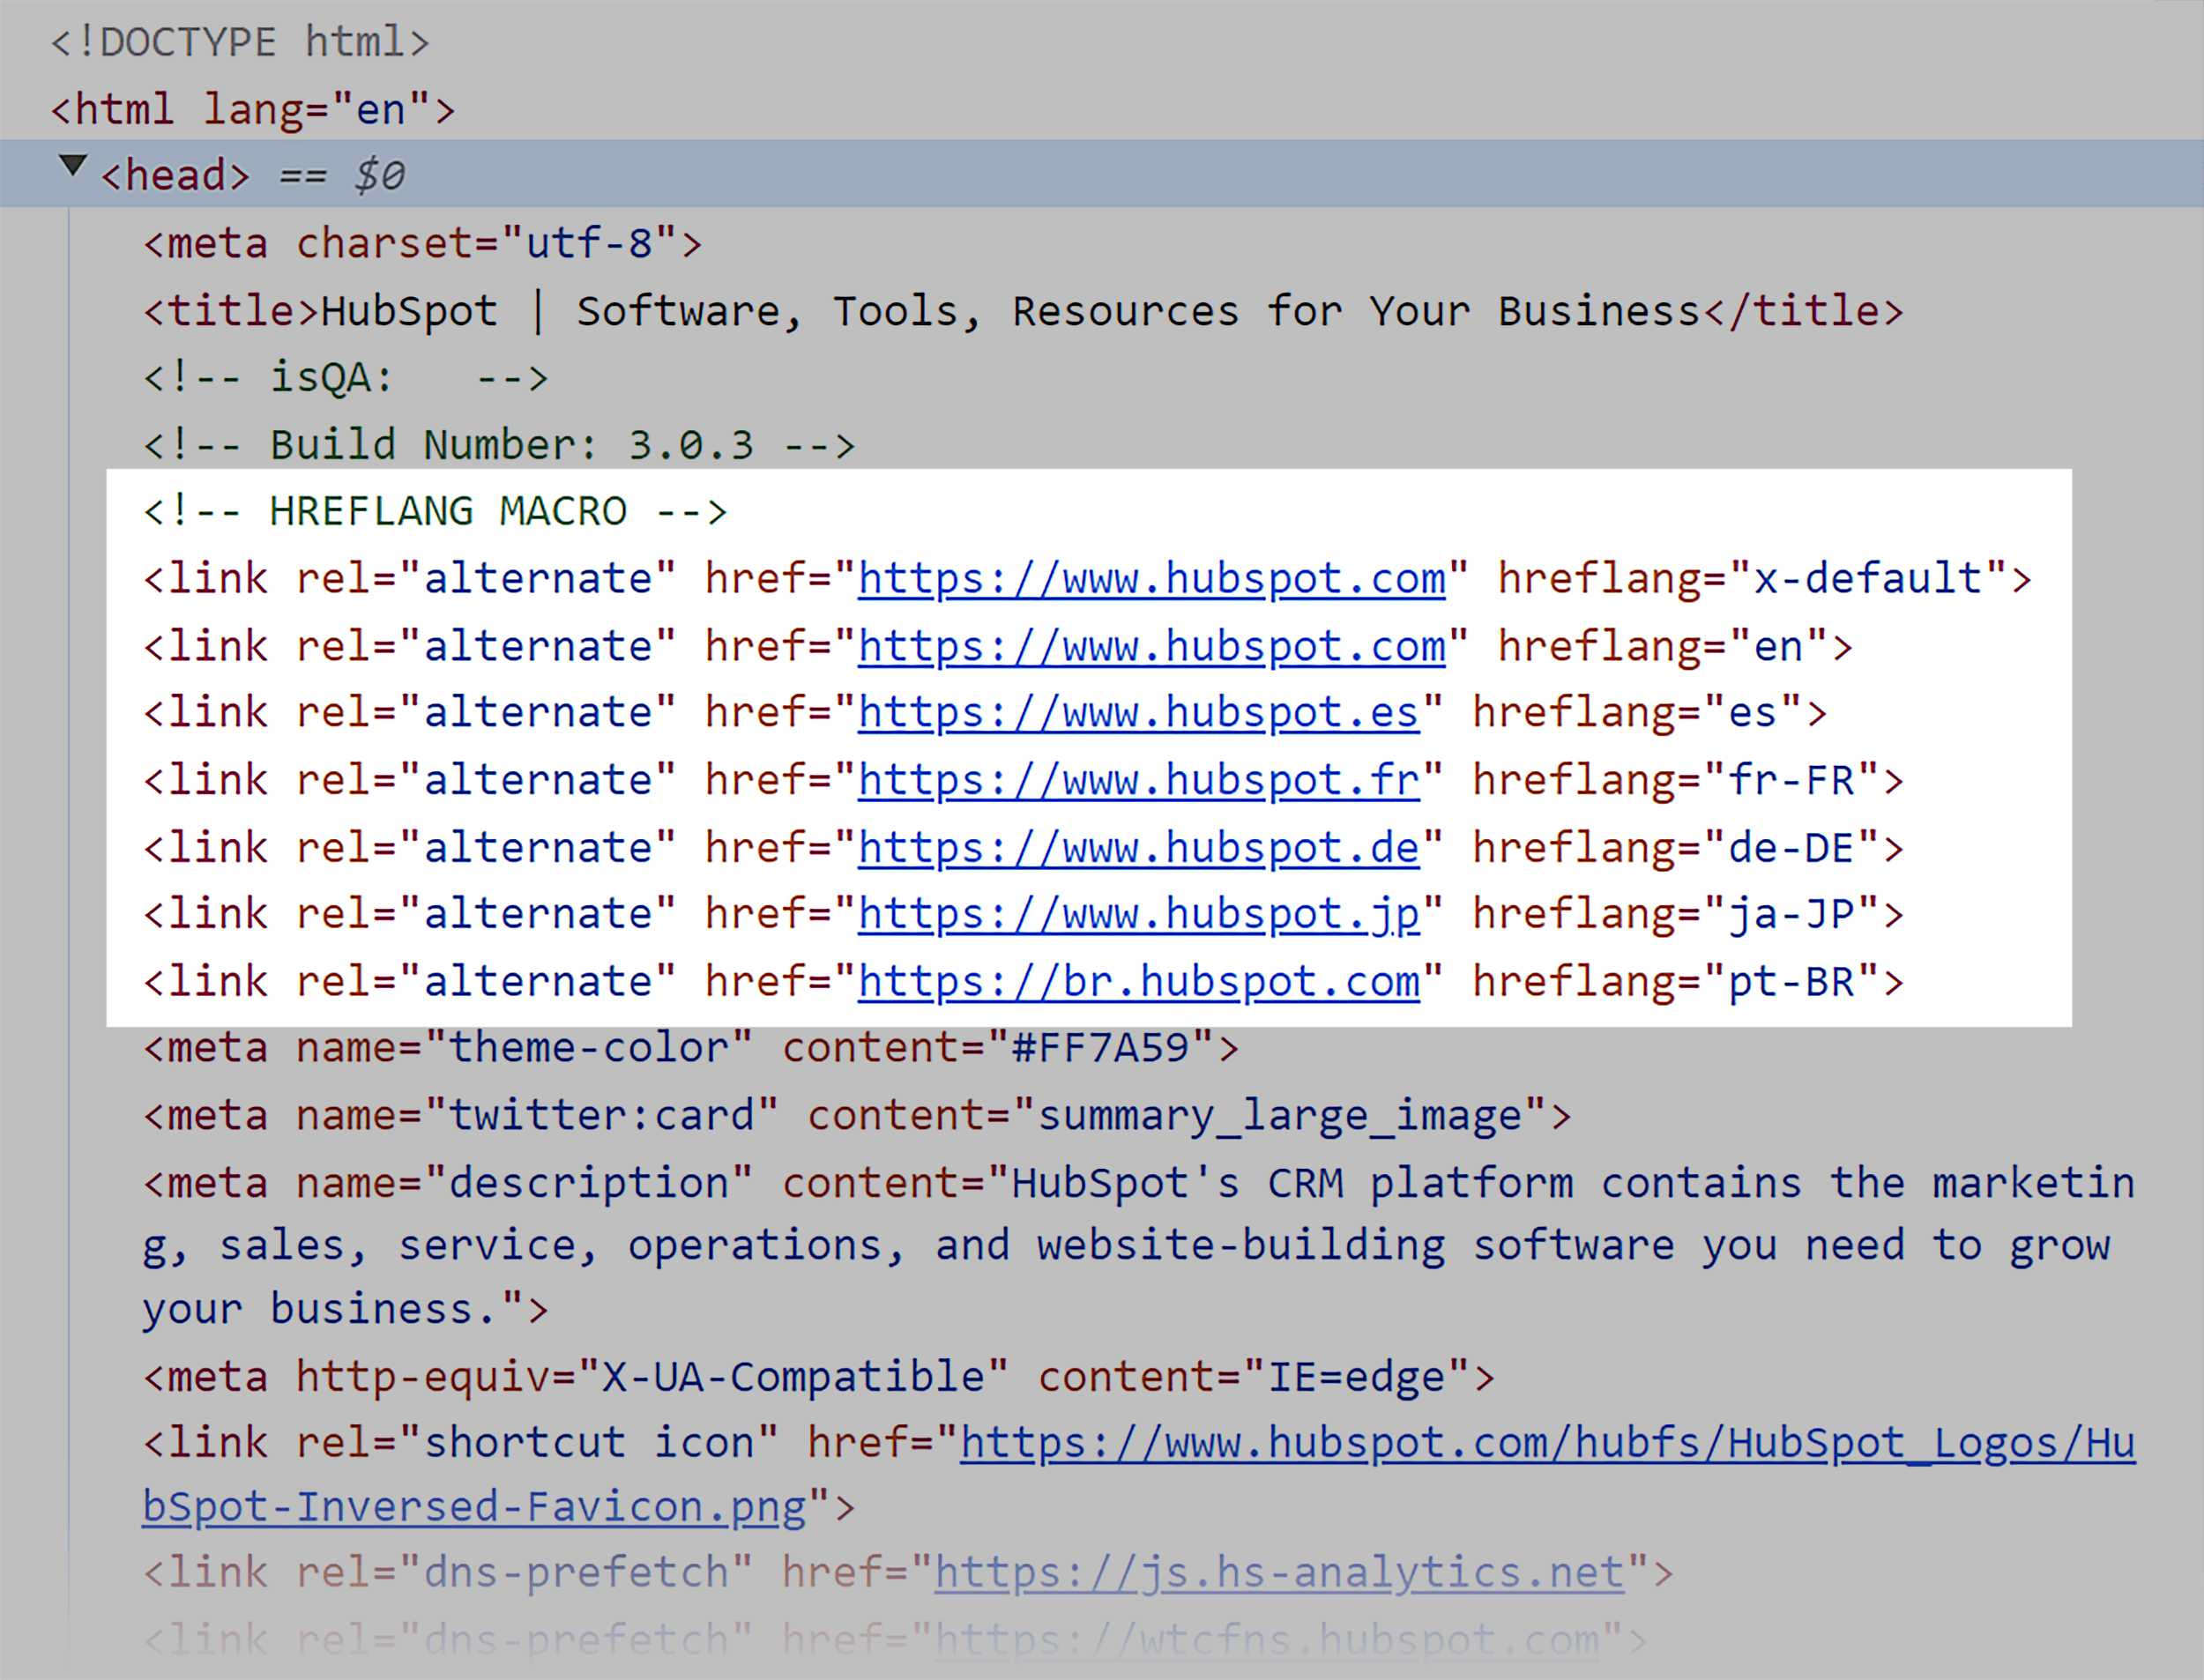This screenshot has height=1680, width=2204.
Task: Open the HubSpot favicon png link
Action: point(1139,1475)
